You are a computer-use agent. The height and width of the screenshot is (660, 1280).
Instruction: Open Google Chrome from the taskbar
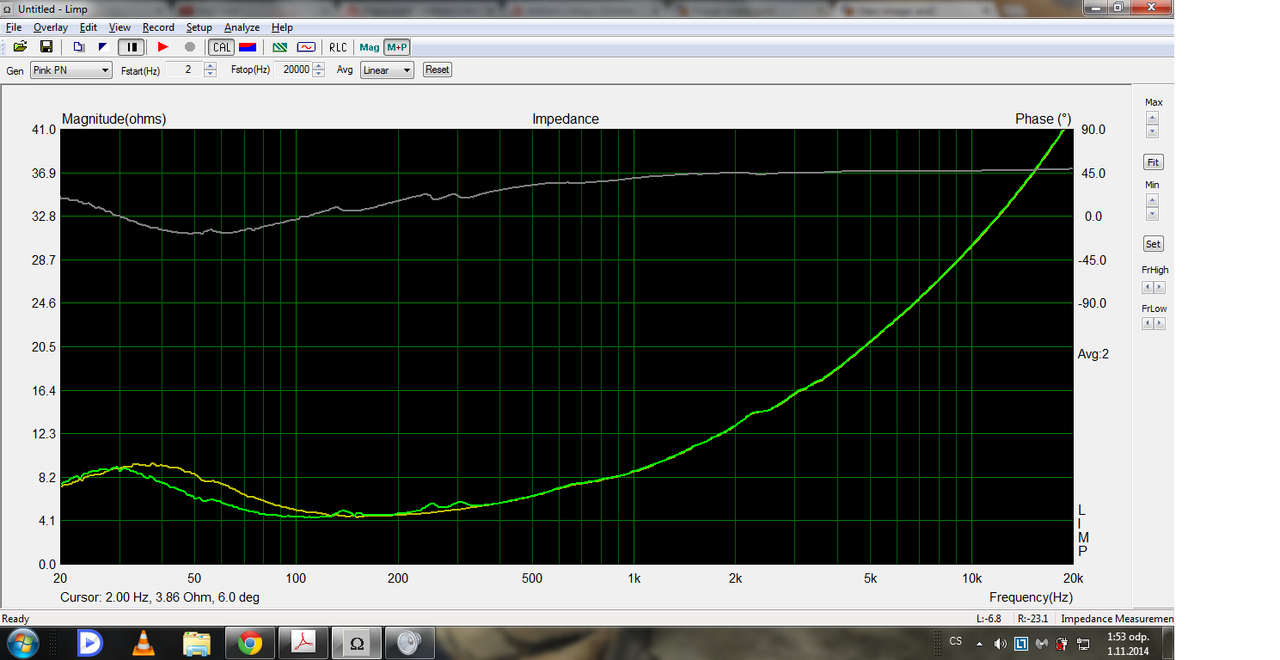pyautogui.click(x=251, y=643)
